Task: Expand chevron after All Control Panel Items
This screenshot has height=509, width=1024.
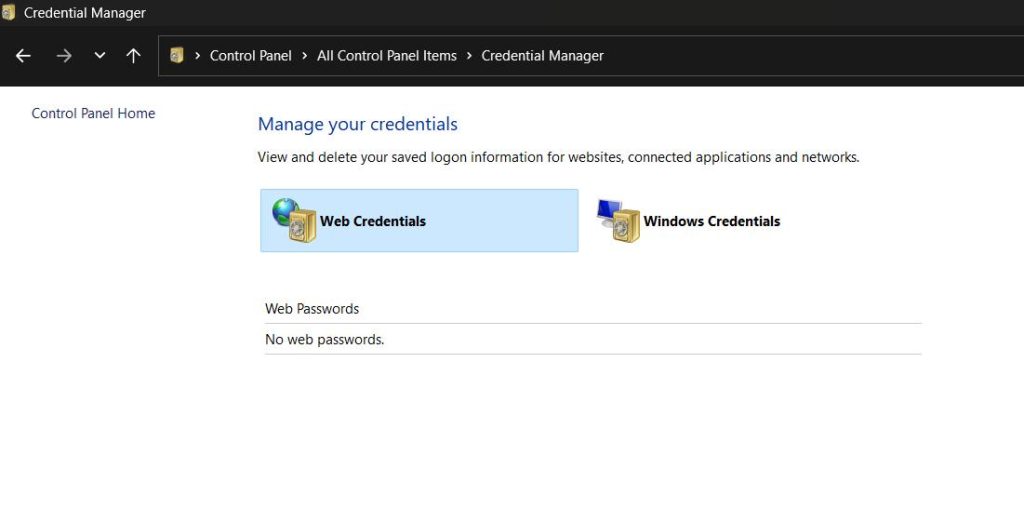Action: (x=469, y=56)
